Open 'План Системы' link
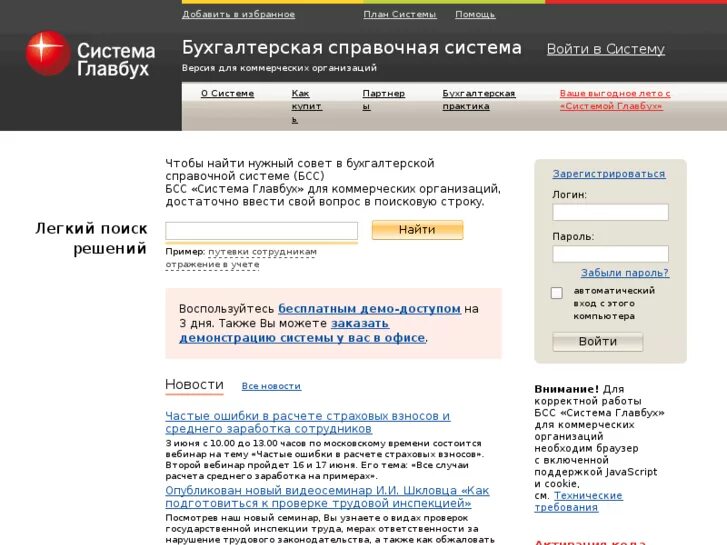 point(400,14)
